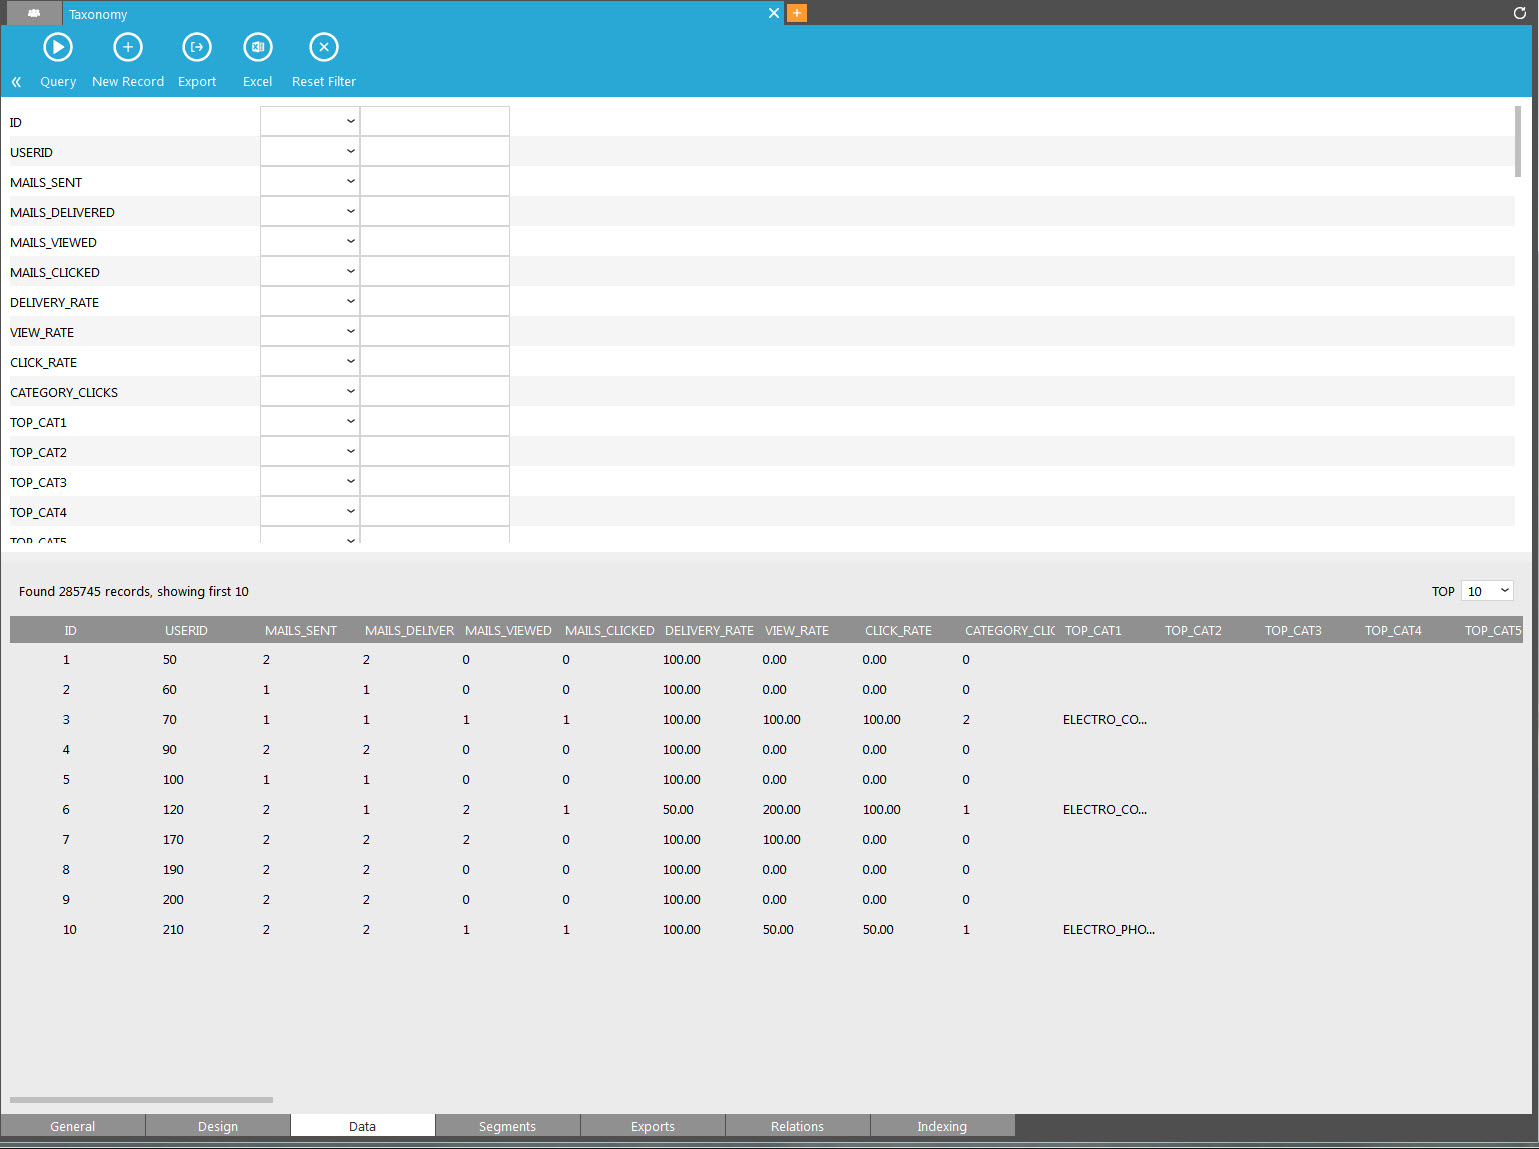Click the horizontal scrollbar under results

point(141,1100)
